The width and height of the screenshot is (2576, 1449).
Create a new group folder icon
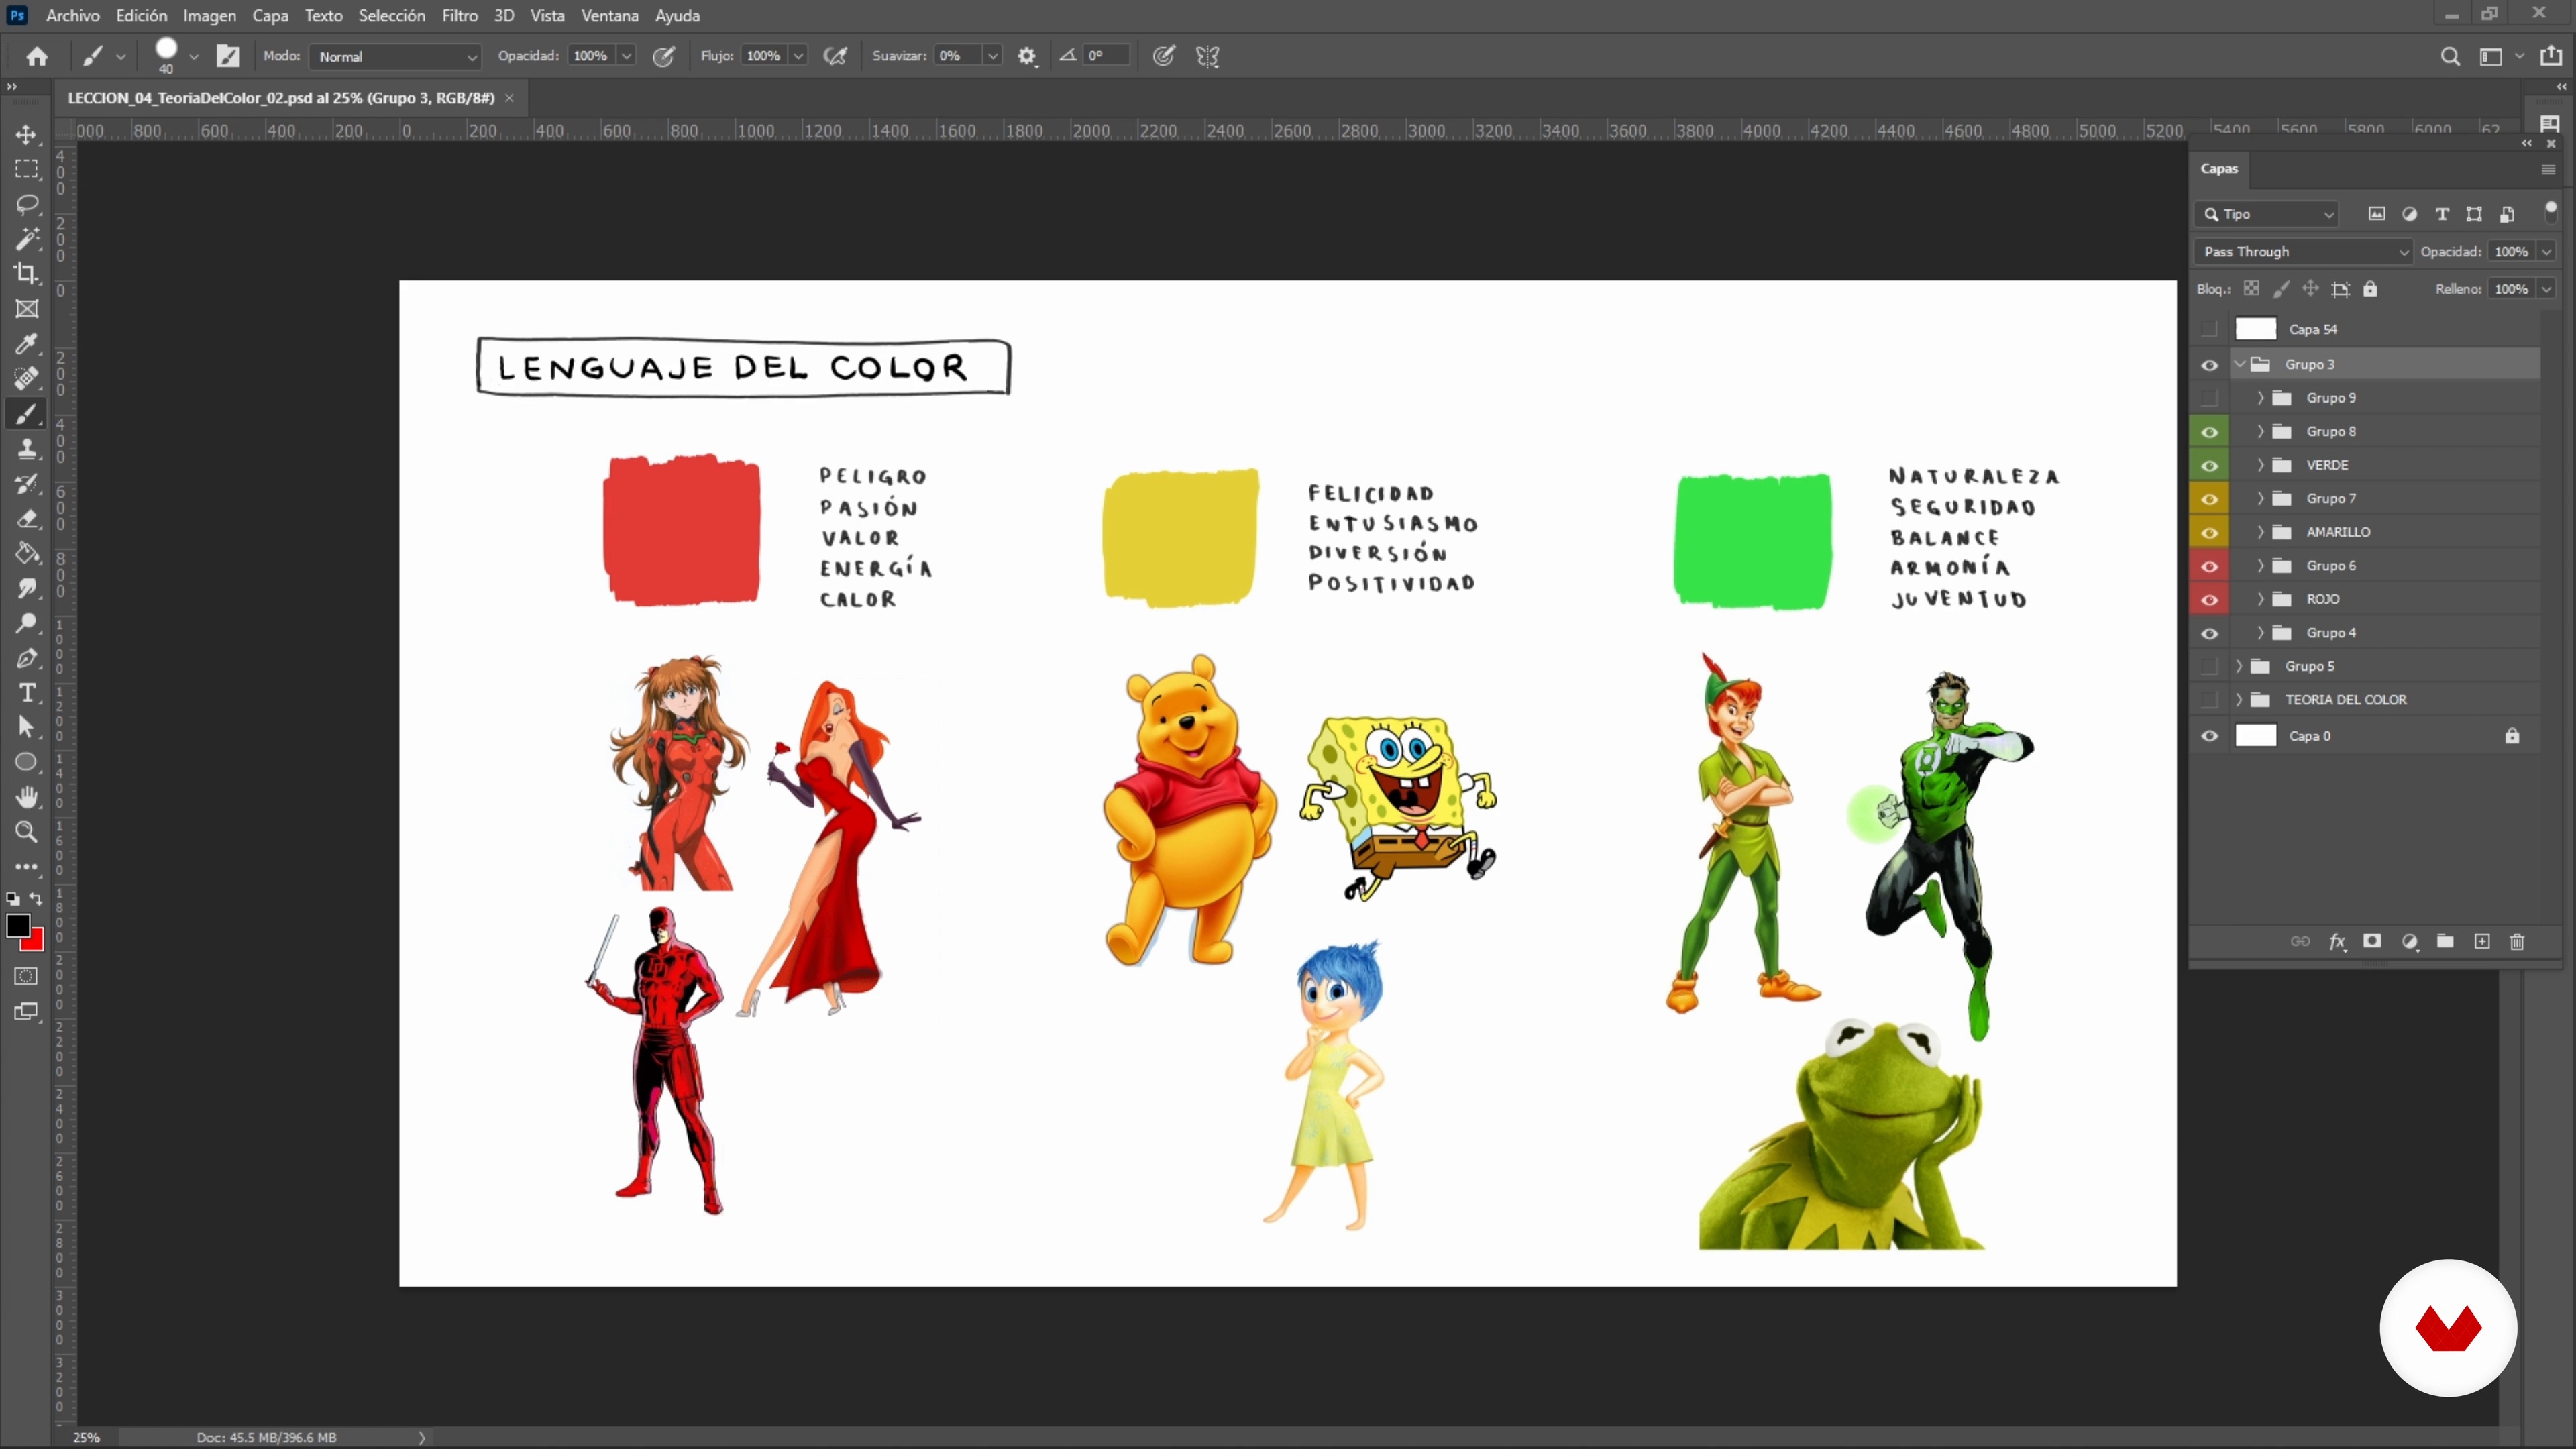2445,941
